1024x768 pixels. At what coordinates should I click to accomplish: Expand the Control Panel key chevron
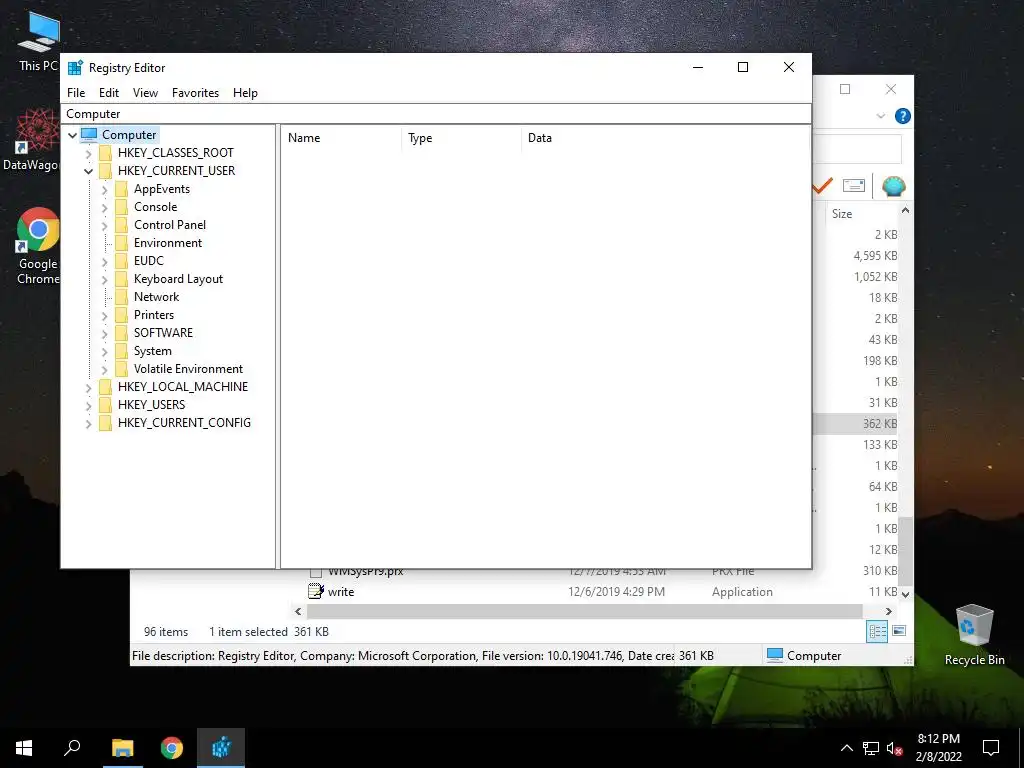pyautogui.click(x=104, y=225)
